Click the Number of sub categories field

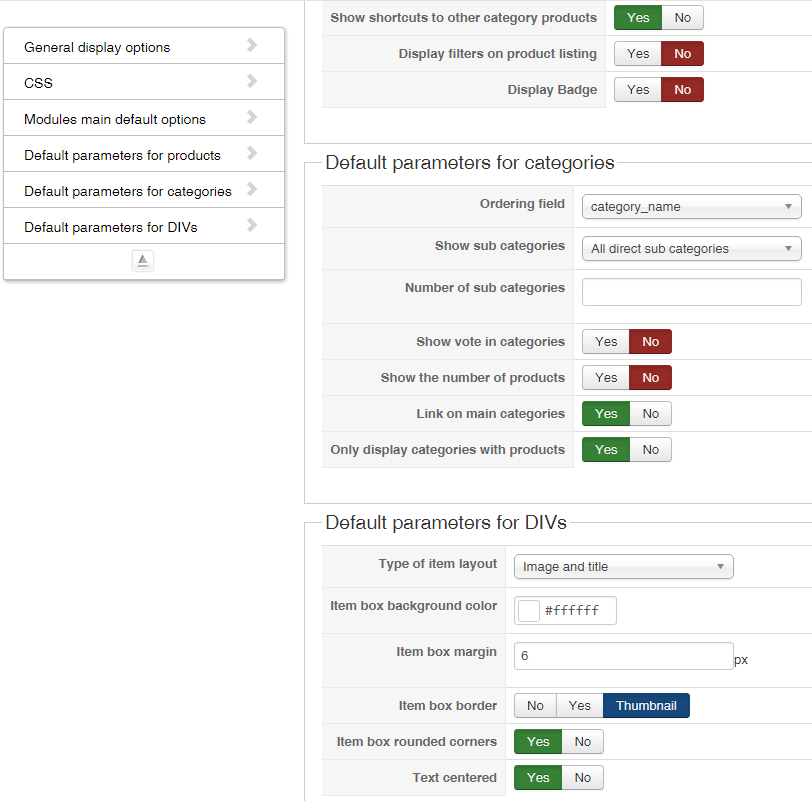click(691, 292)
